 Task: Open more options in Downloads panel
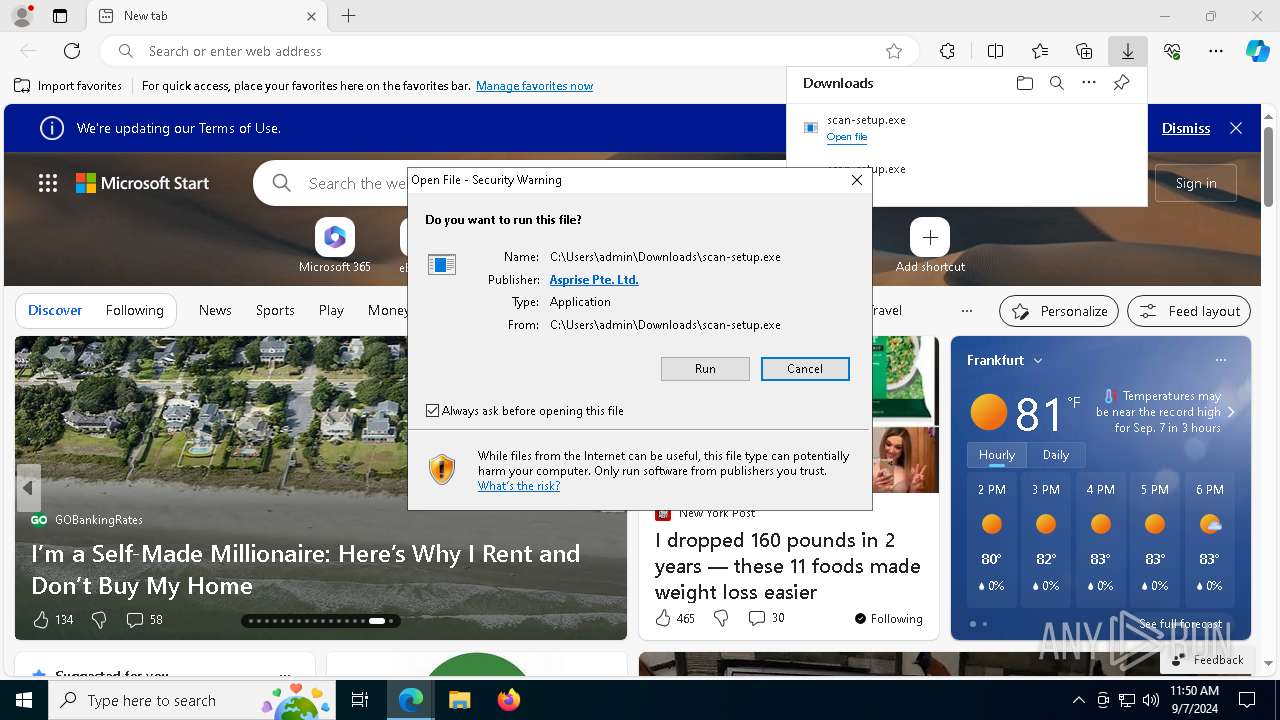tap(1089, 83)
